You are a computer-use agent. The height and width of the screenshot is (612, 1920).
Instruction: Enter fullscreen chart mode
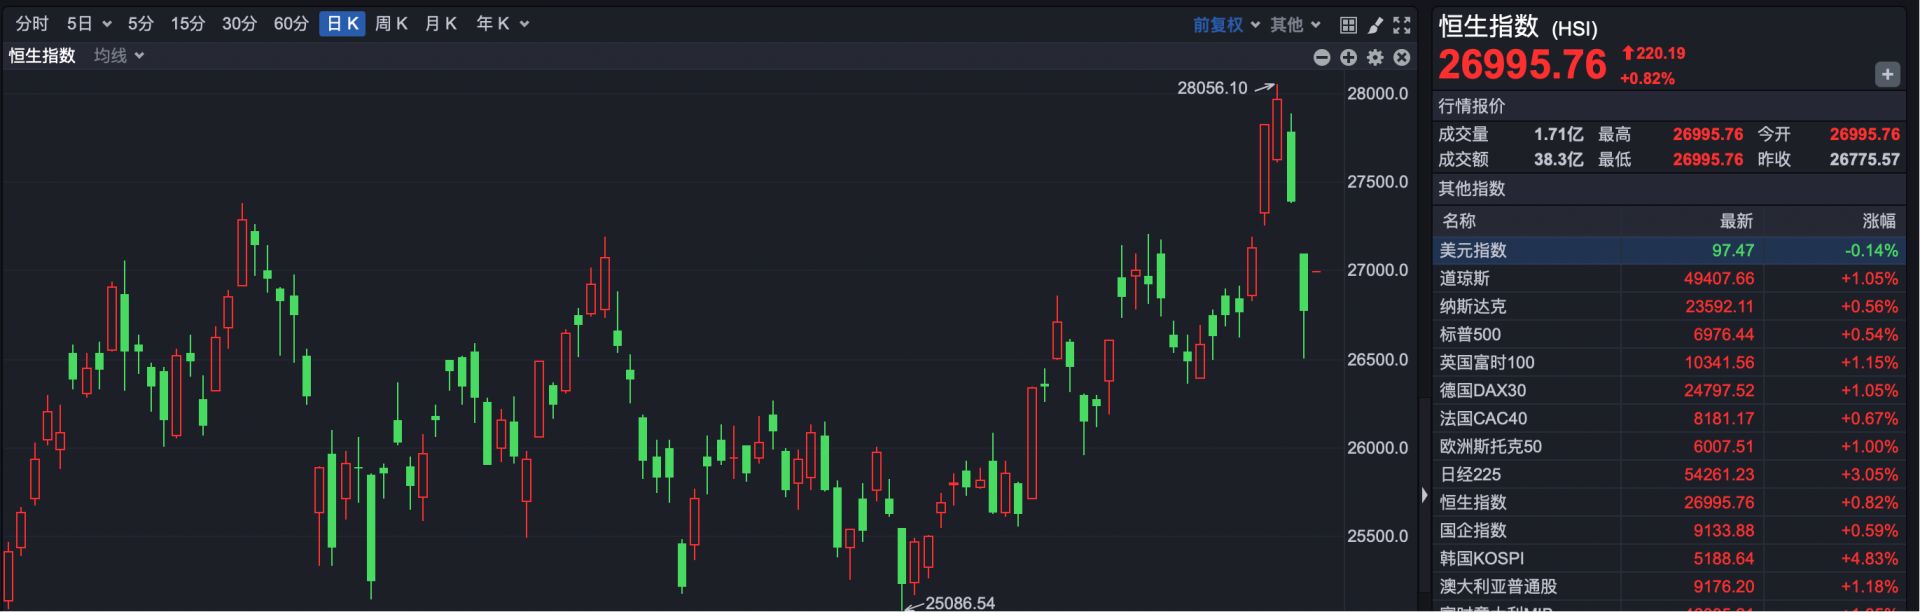click(x=1402, y=24)
